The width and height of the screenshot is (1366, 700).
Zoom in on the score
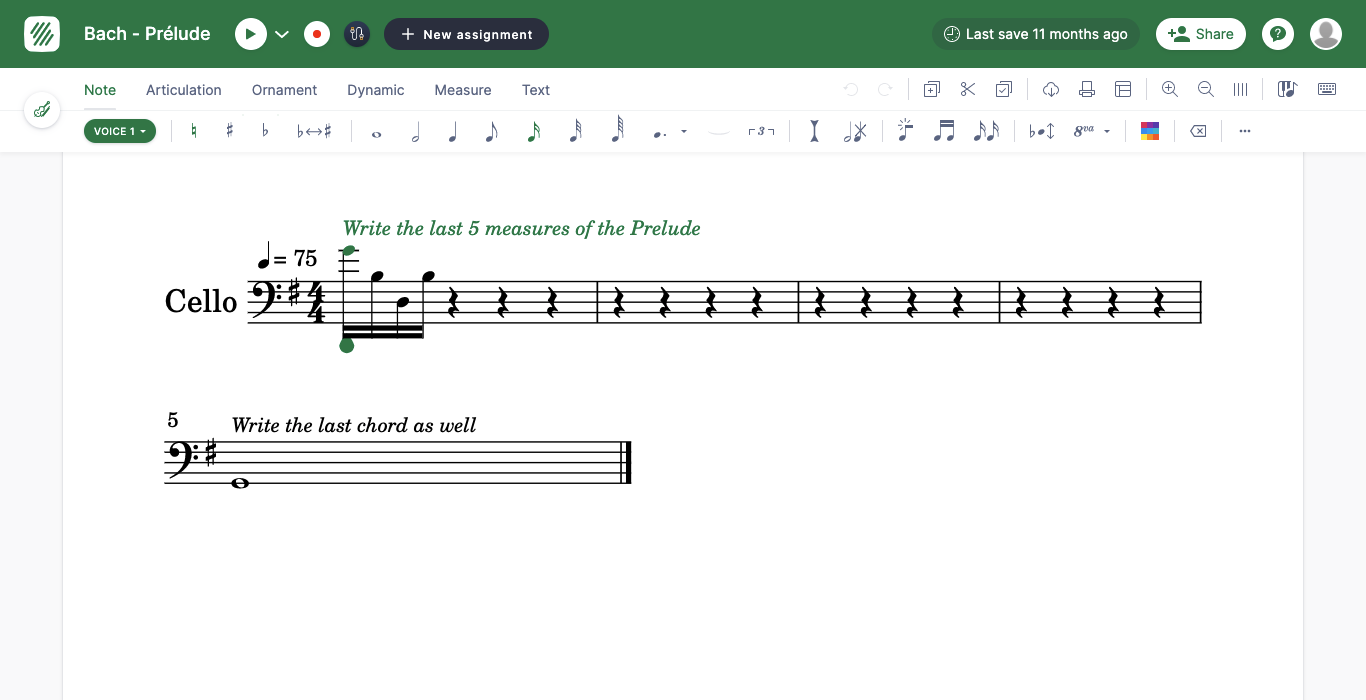click(x=1169, y=89)
